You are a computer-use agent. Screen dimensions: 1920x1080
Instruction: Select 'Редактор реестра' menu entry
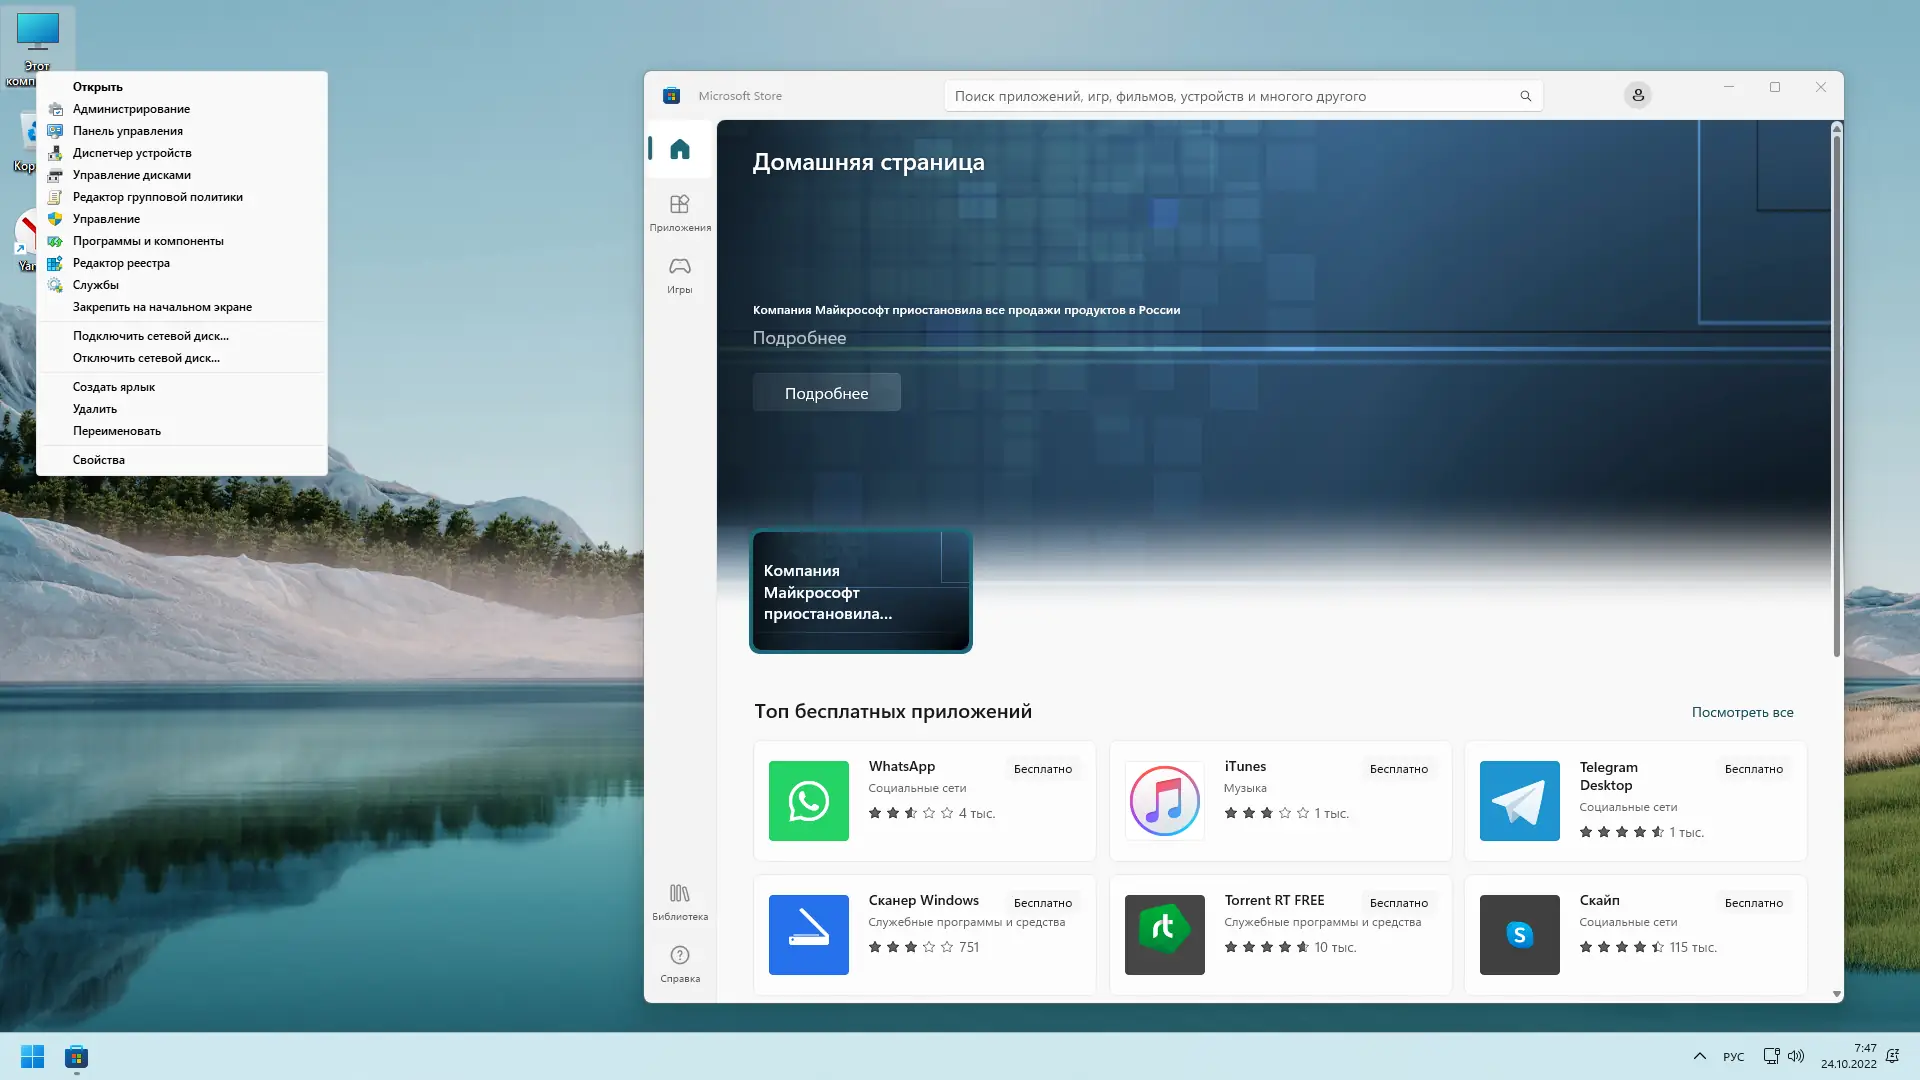[x=121, y=263]
